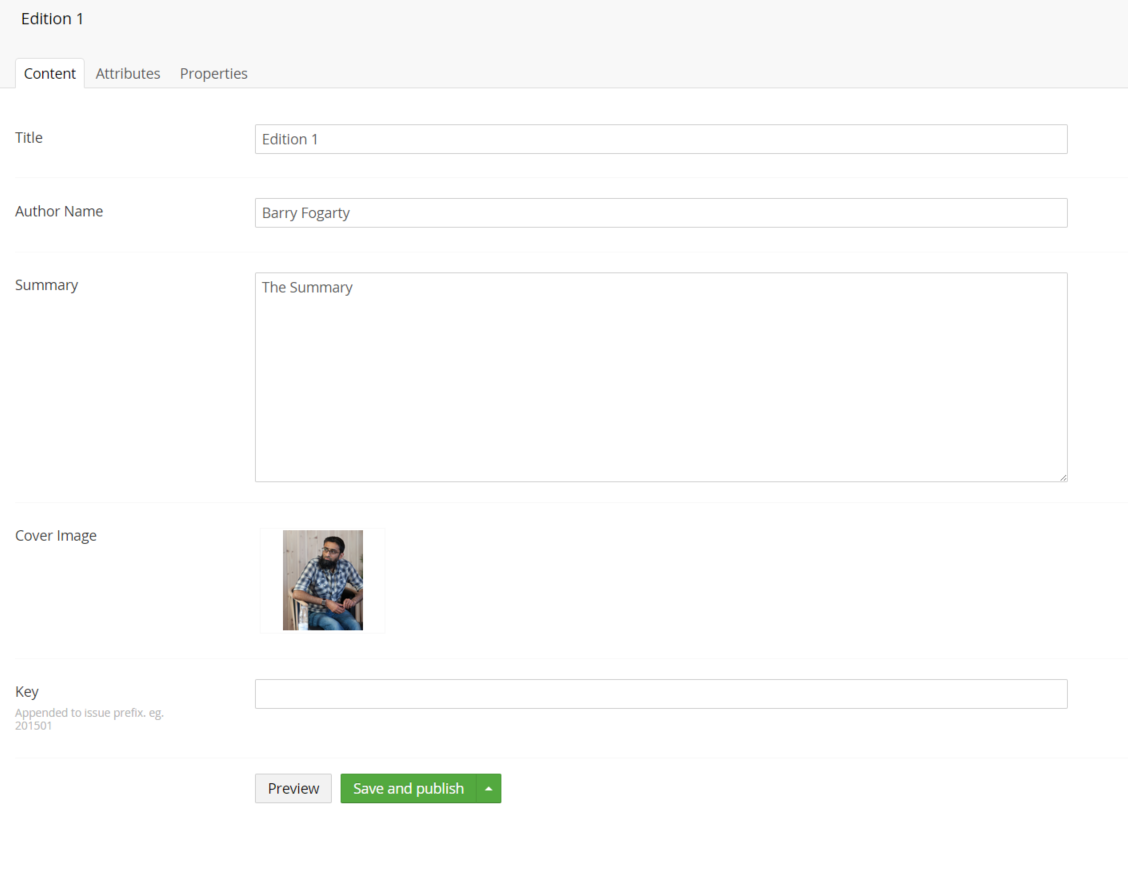Click Save and publish

409,789
